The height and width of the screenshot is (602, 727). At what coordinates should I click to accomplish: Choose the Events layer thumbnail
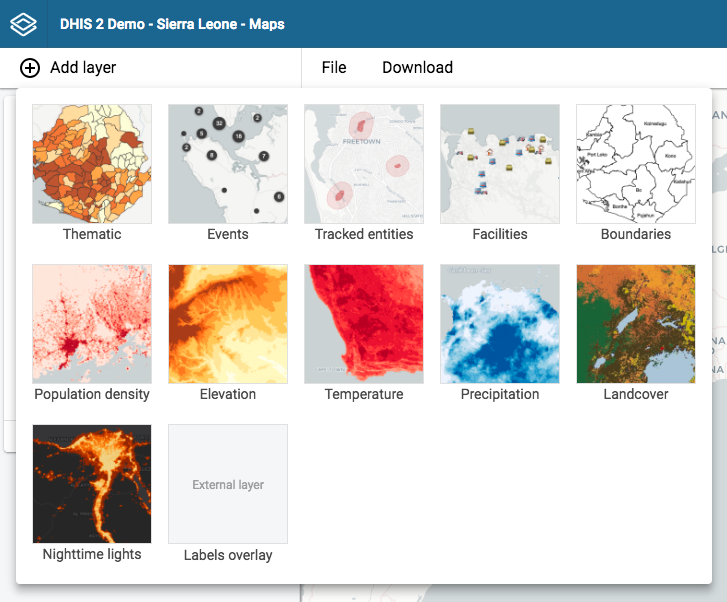point(228,164)
